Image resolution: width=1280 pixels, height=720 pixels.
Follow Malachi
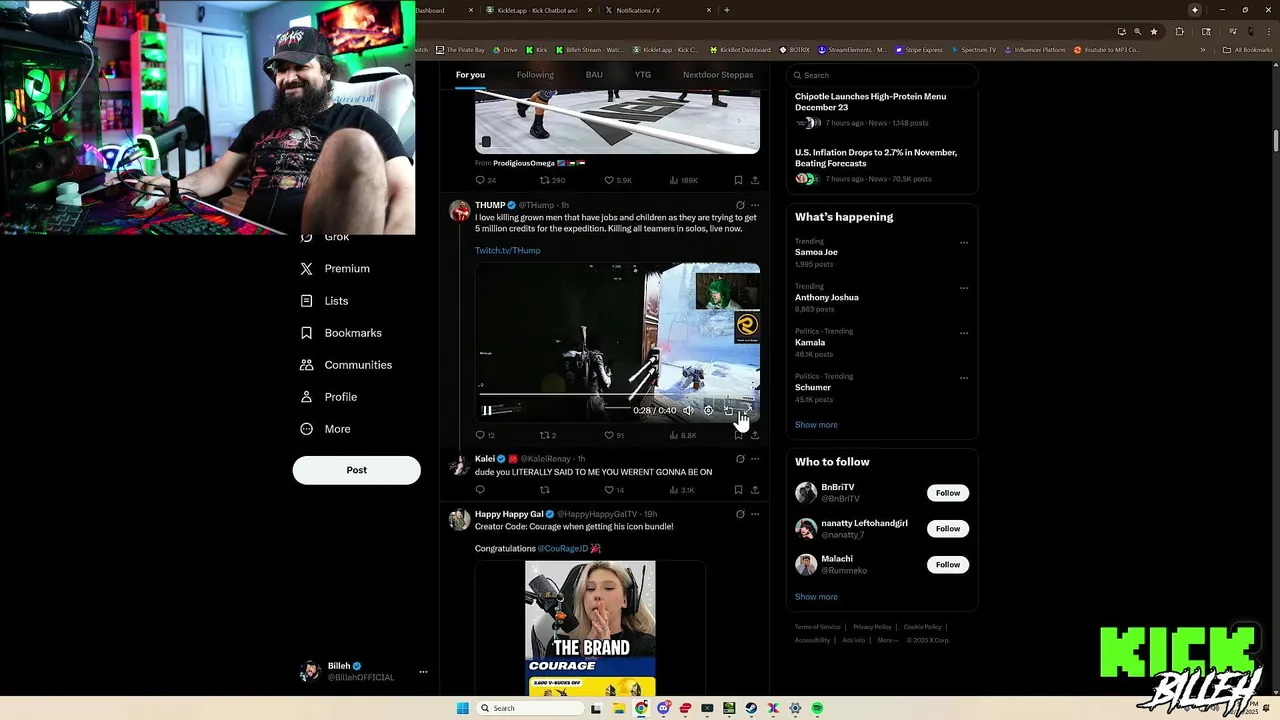click(x=948, y=565)
